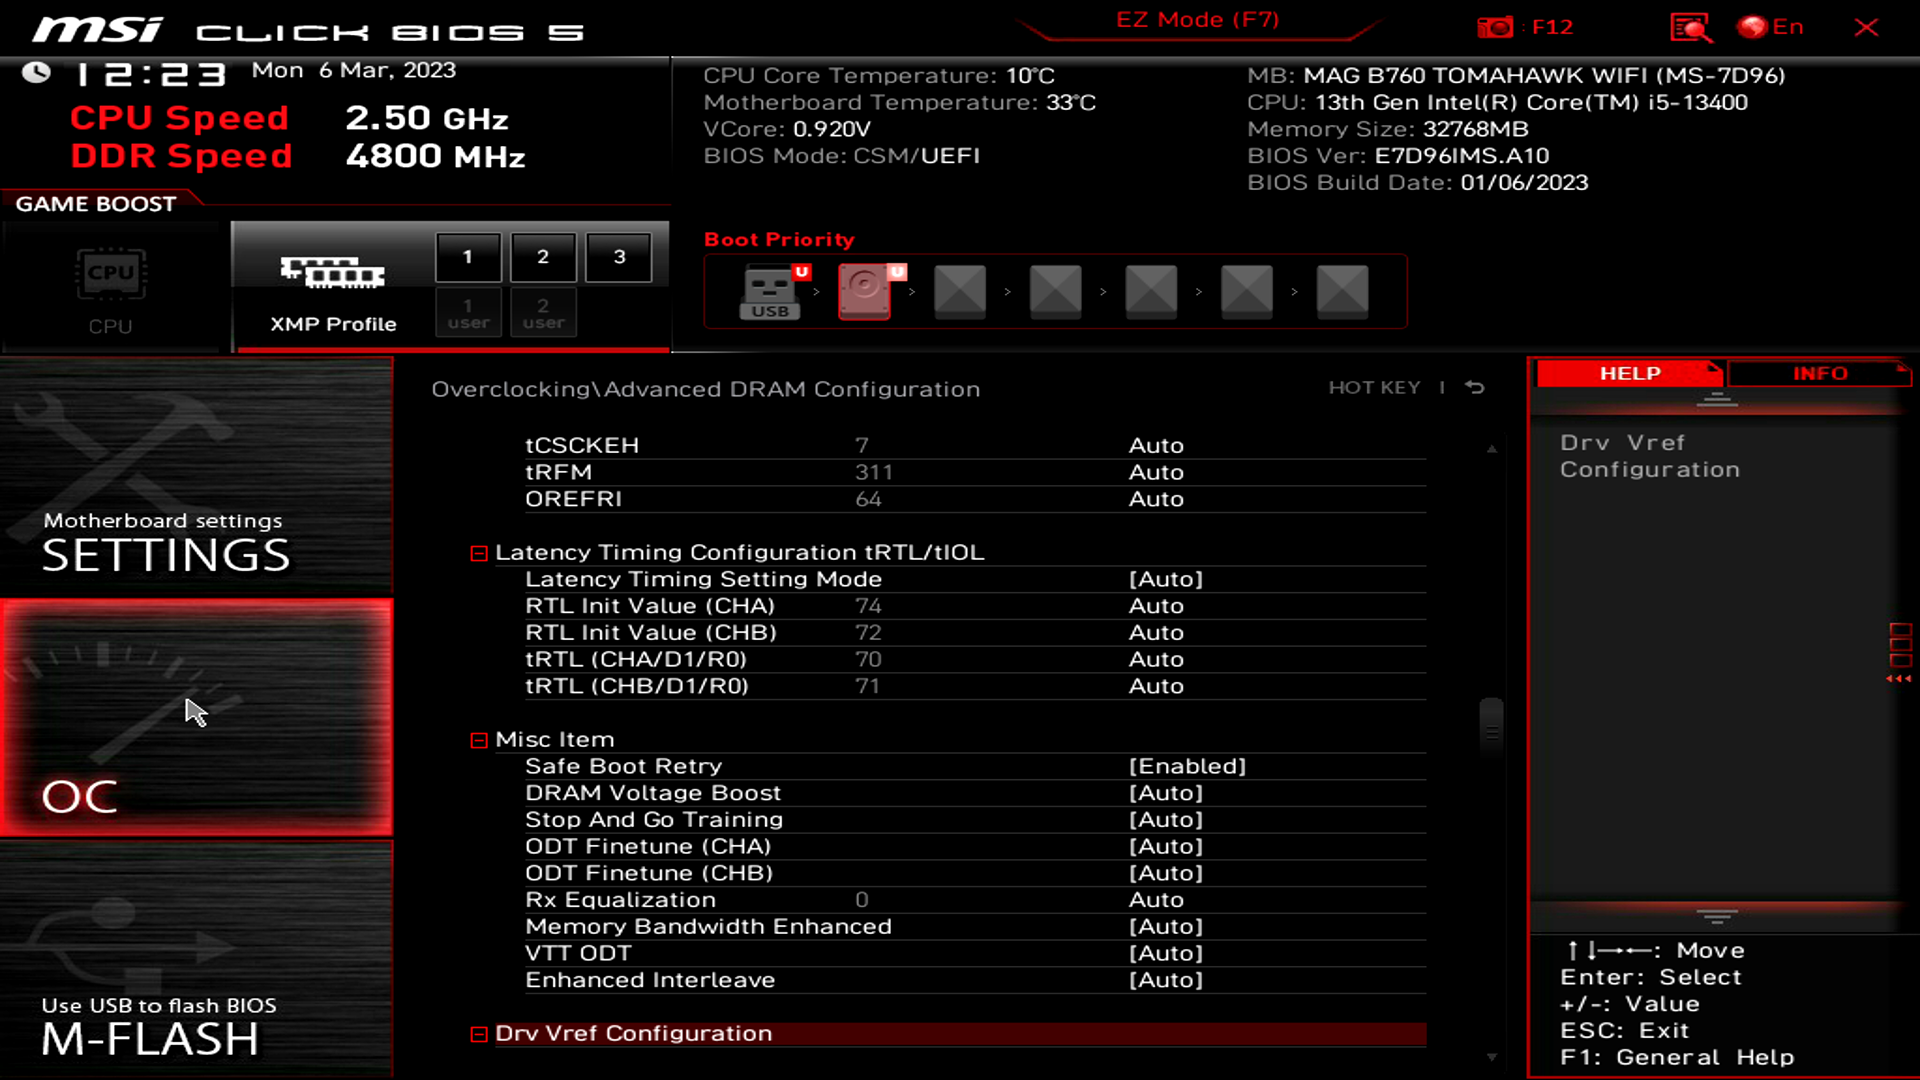Edit tRFM Auto value field

pyautogui.click(x=1156, y=472)
